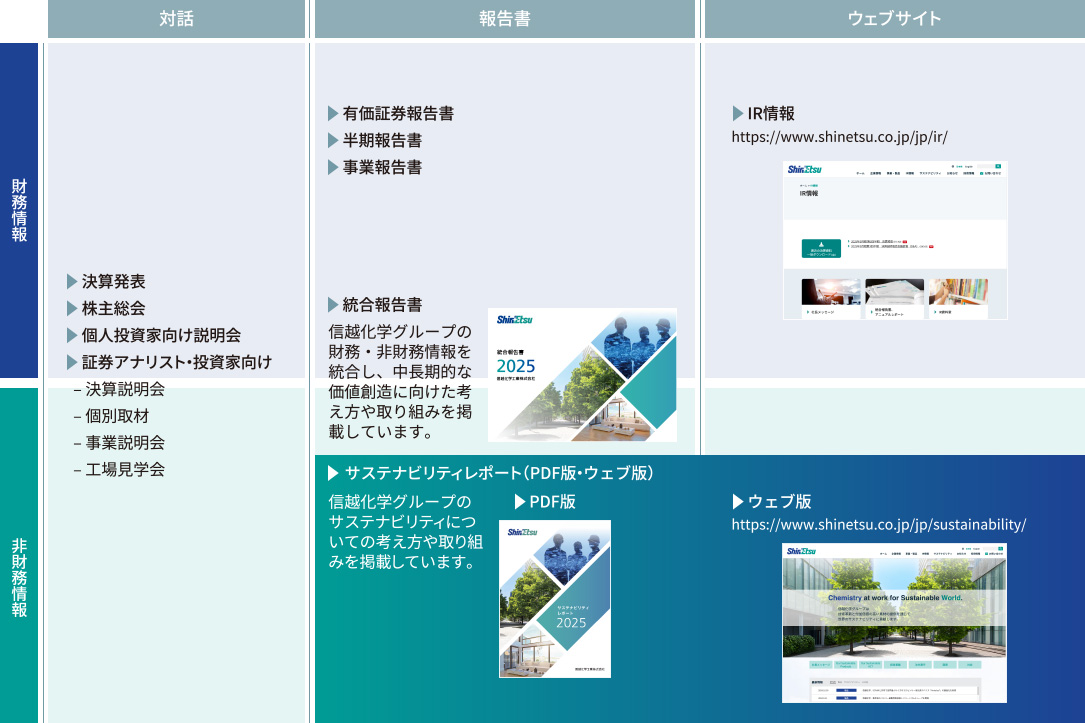Select the 財務情報 row label
This screenshot has height=723, width=1085.
(19, 210)
